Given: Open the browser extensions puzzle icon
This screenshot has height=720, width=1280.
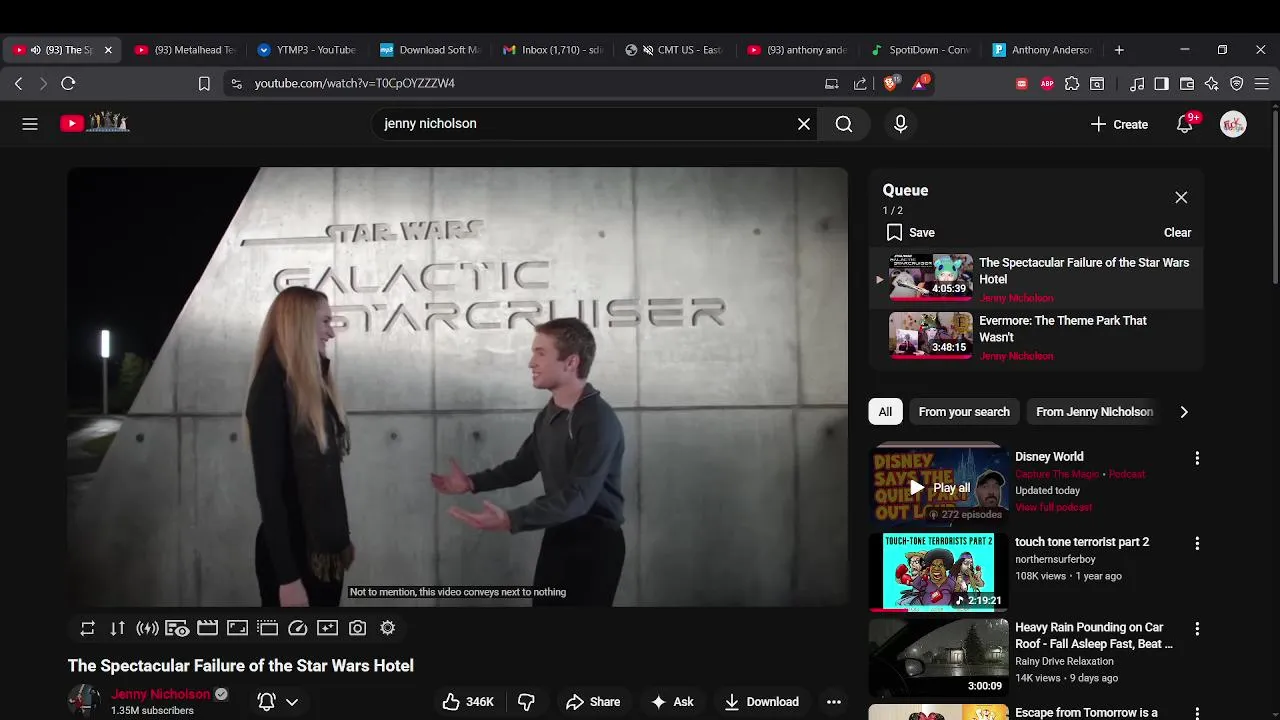Looking at the screenshot, I should 1072,84.
